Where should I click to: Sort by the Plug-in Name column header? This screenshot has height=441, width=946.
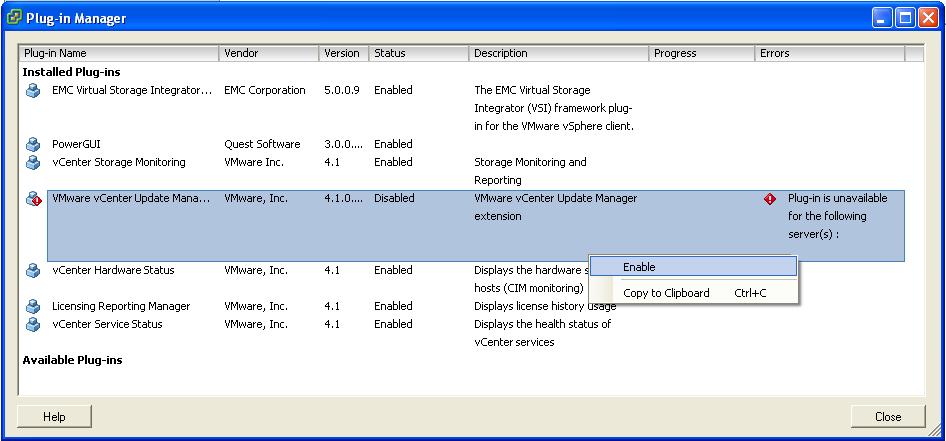pyautogui.click(x=119, y=53)
